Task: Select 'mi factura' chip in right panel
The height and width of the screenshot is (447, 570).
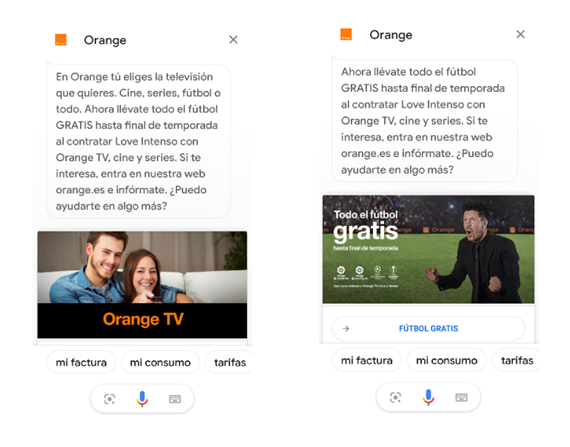Action: point(367,360)
